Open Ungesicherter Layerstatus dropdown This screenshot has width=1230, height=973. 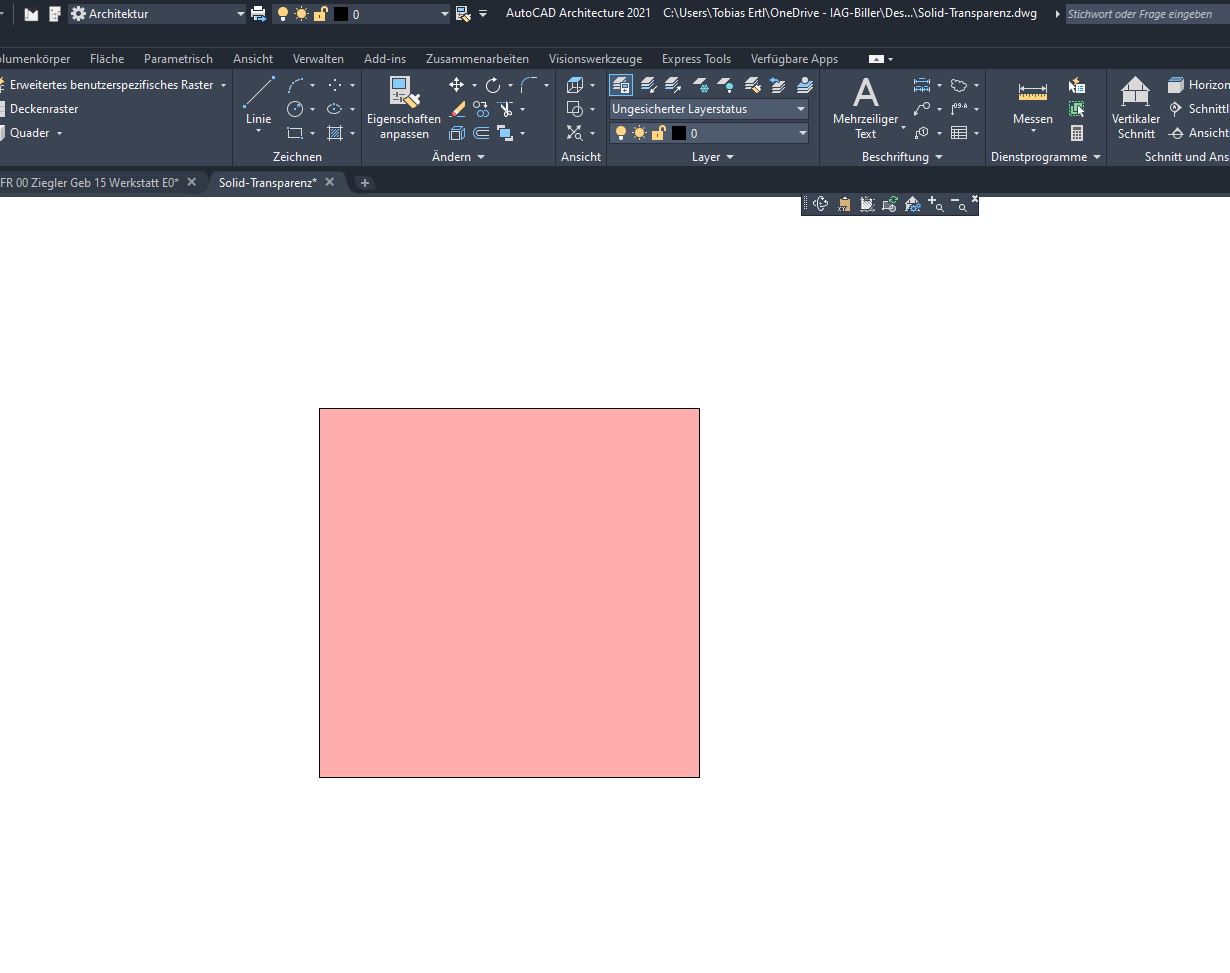(708, 109)
